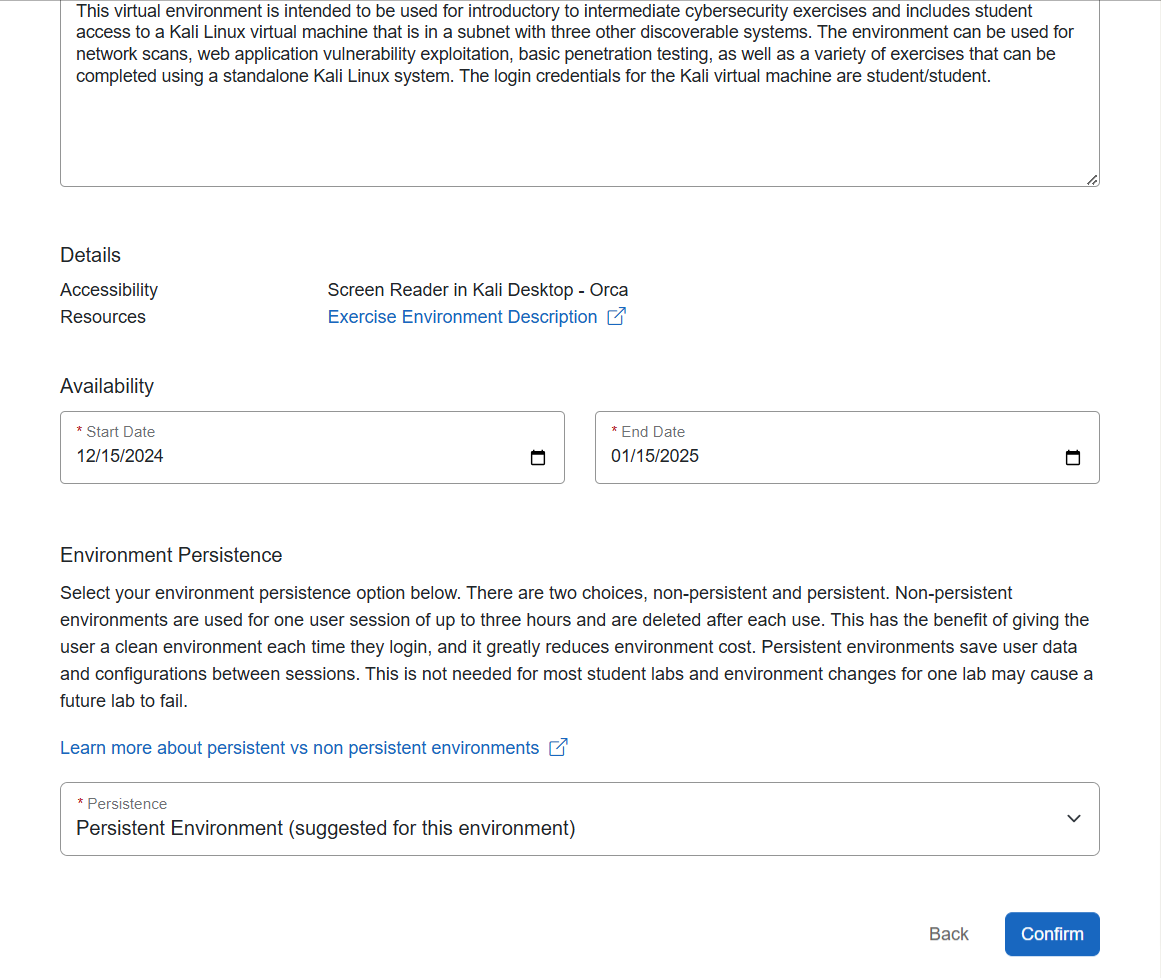The height and width of the screenshot is (978, 1161).
Task: Expand the Persistence dropdown chevron
Action: [1074, 818]
